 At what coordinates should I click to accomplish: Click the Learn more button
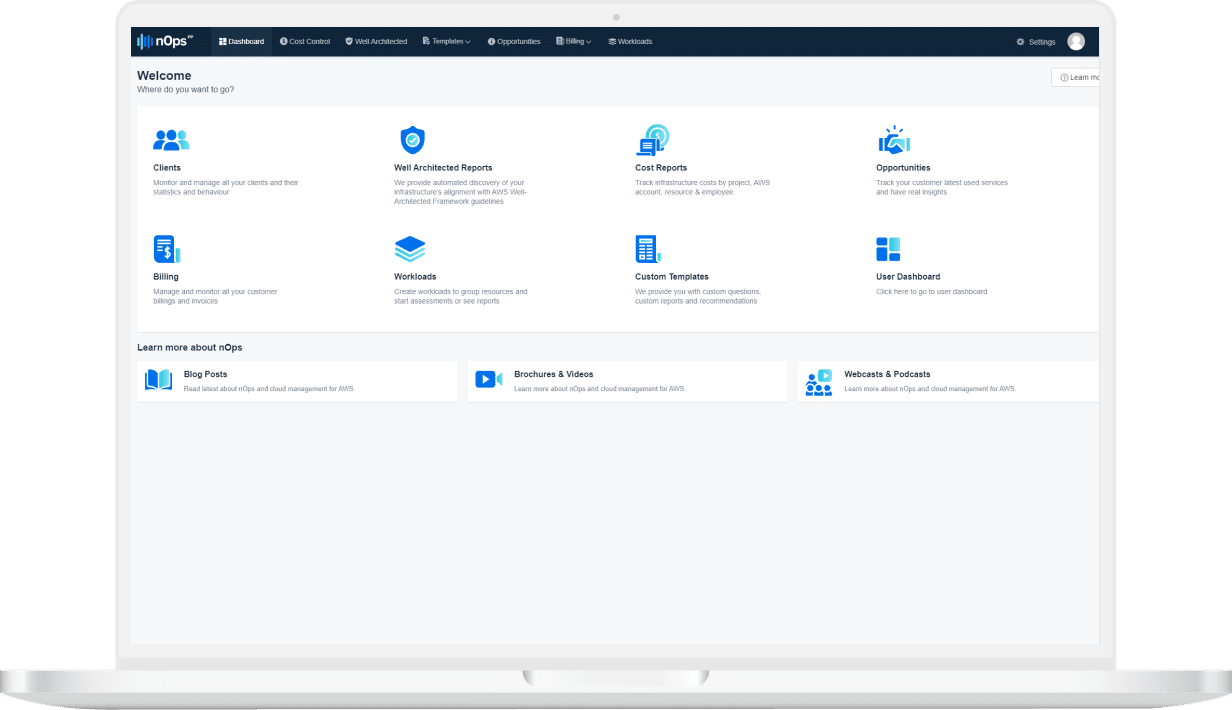tap(1076, 77)
